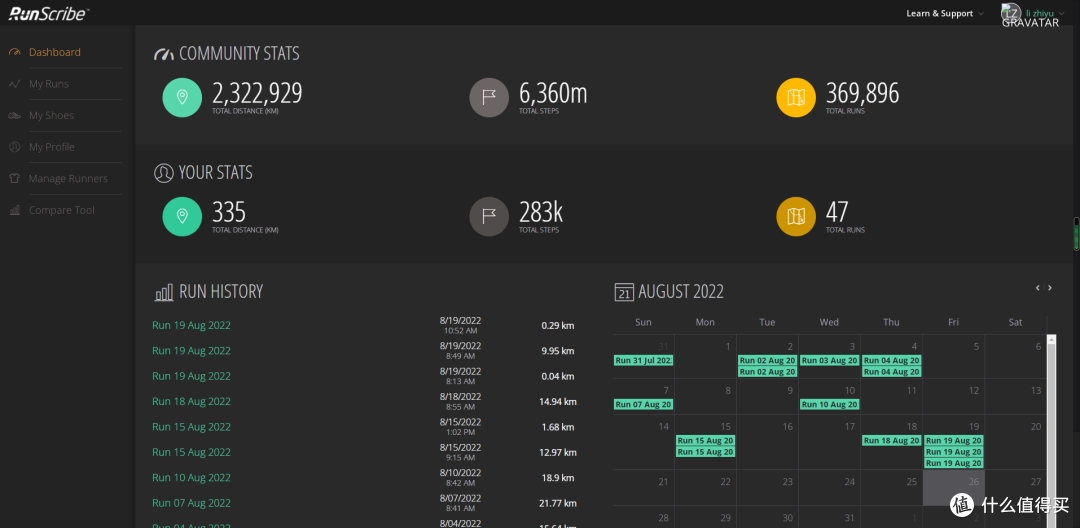Viewport: 1080px width, 528px height.
Task: Click the Manage Runners shirt icon
Action: tap(14, 179)
